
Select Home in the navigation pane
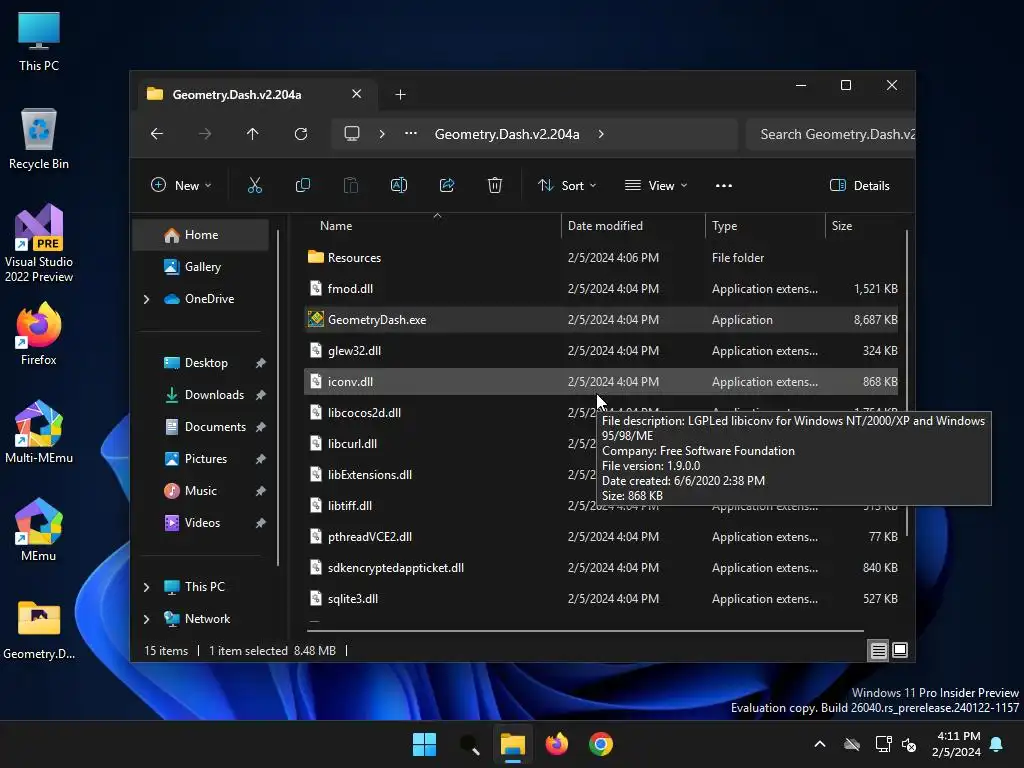tap(200, 235)
